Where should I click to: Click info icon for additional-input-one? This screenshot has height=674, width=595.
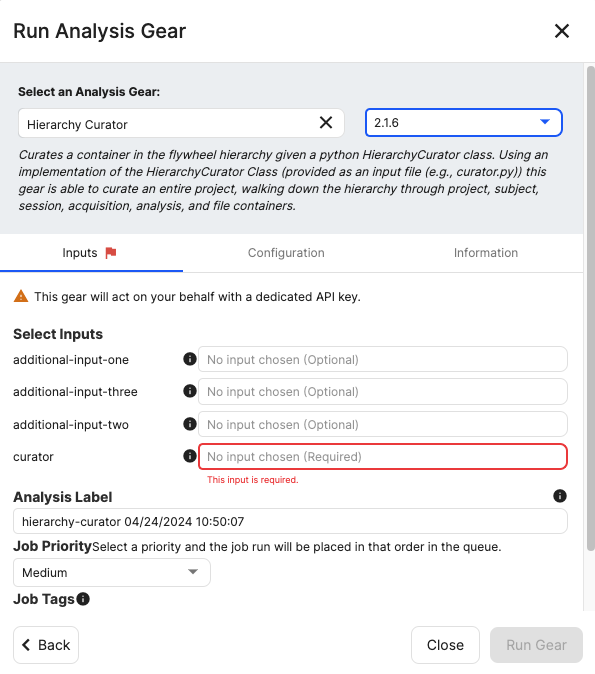click(x=190, y=359)
